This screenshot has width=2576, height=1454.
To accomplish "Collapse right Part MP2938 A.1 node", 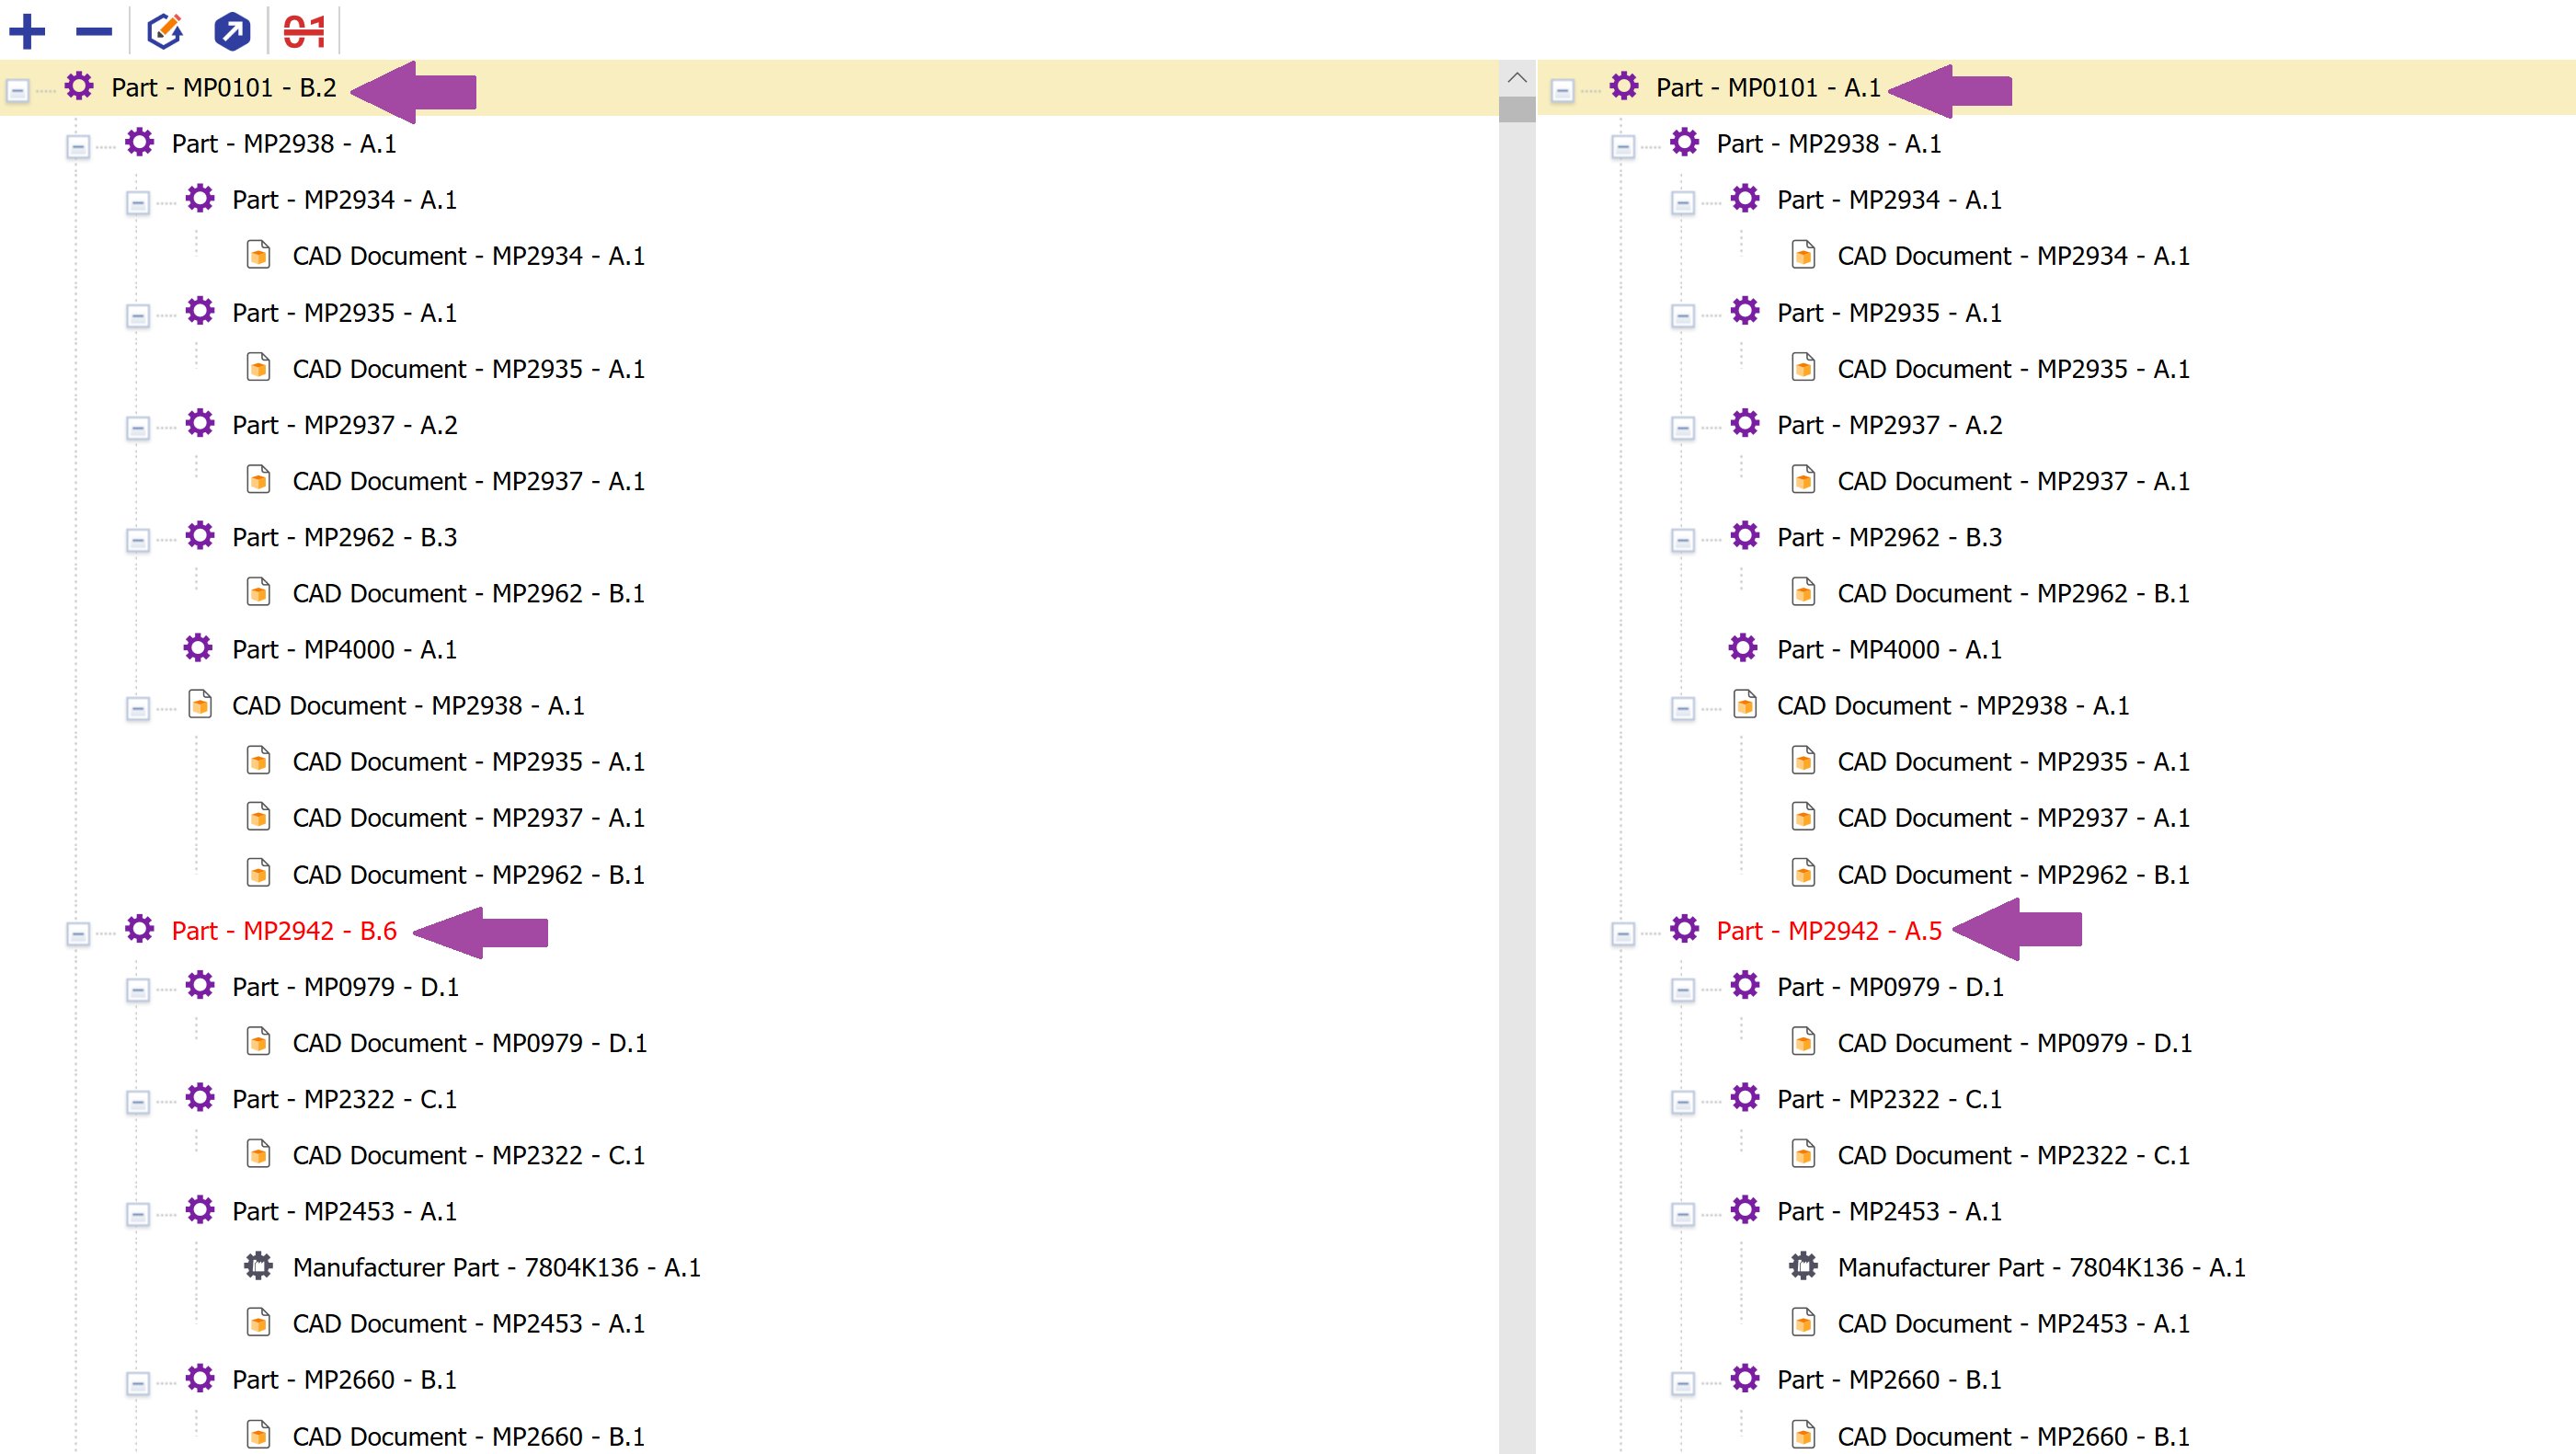I will [x=1623, y=146].
